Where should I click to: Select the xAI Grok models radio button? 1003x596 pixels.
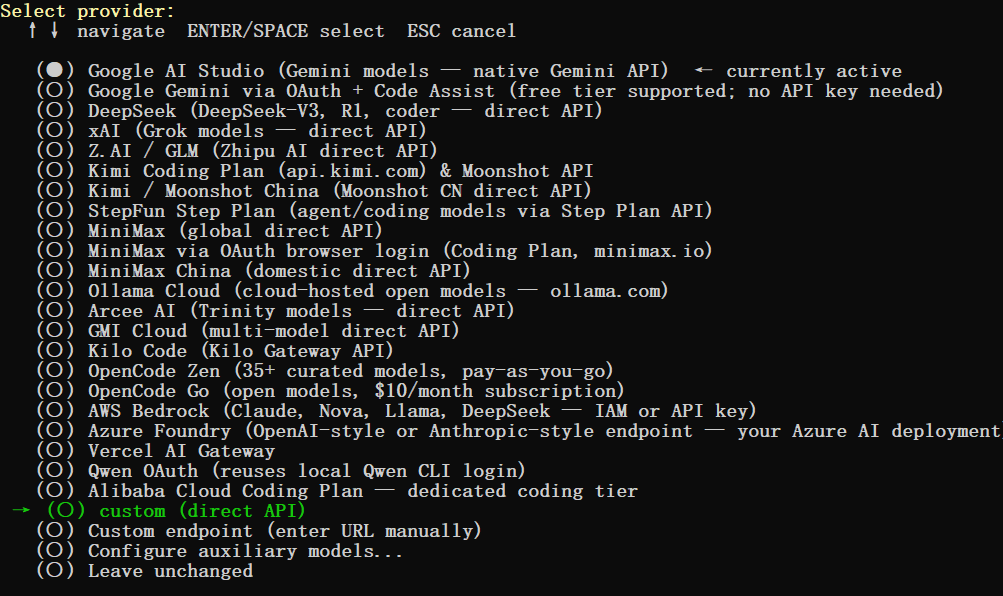55,130
